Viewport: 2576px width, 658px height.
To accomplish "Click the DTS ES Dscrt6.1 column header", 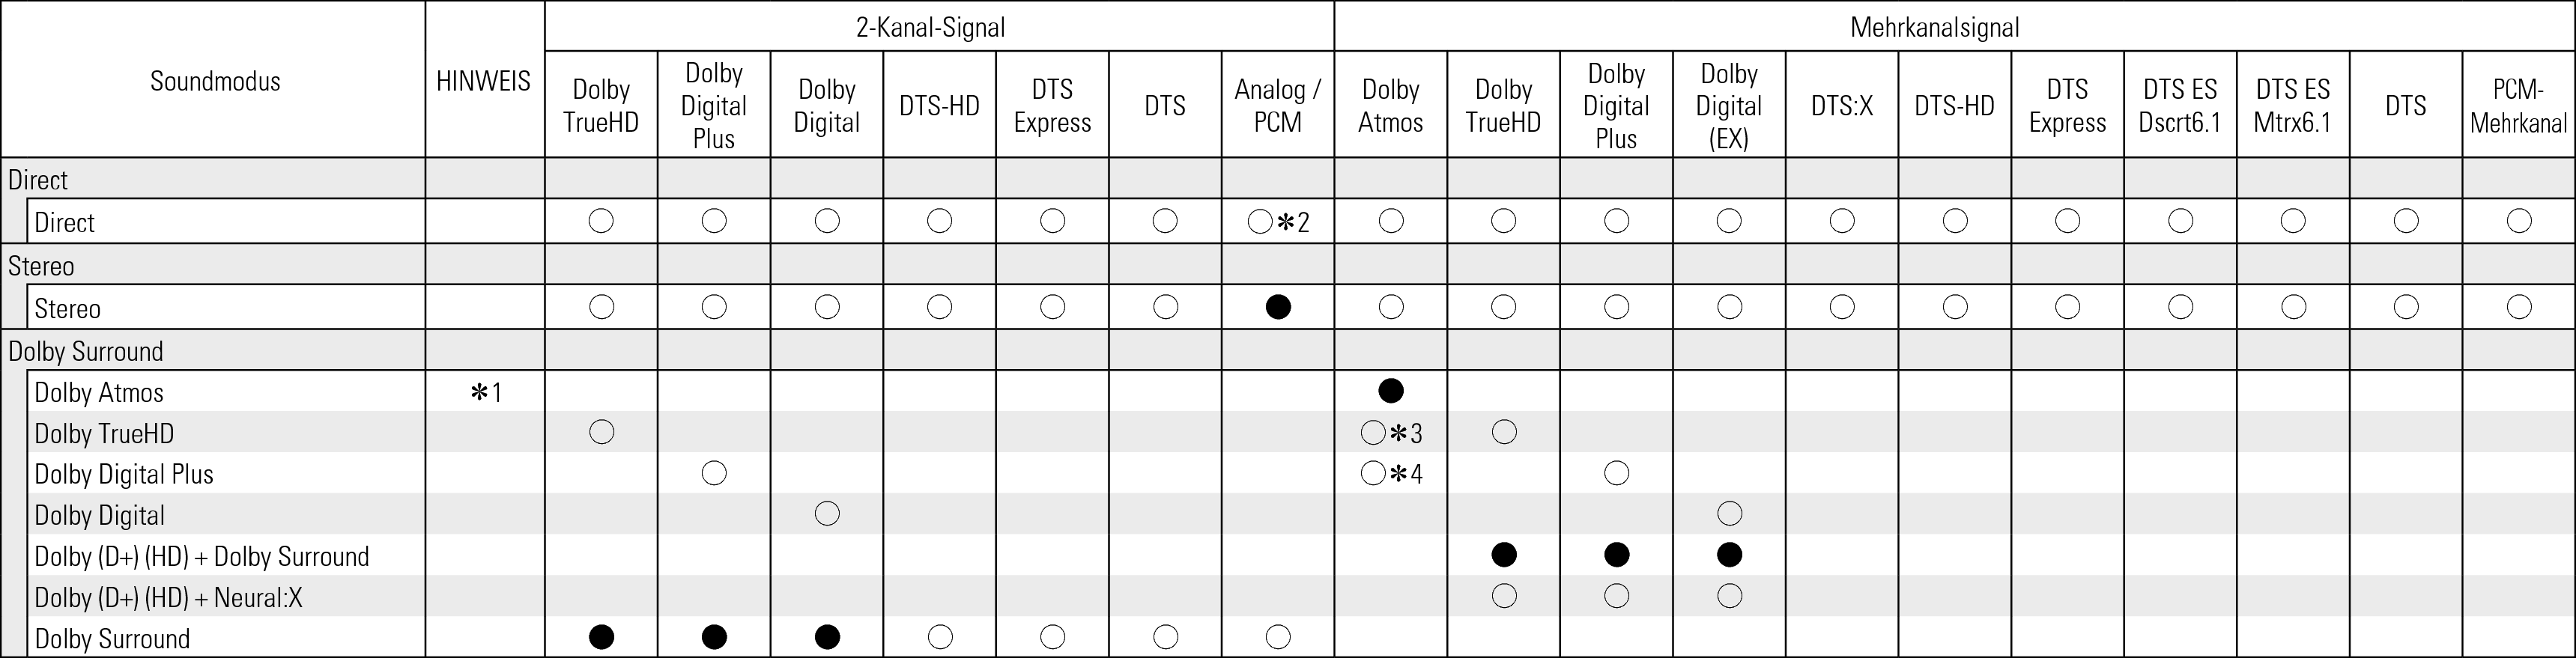I will [x=2179, y=105].
